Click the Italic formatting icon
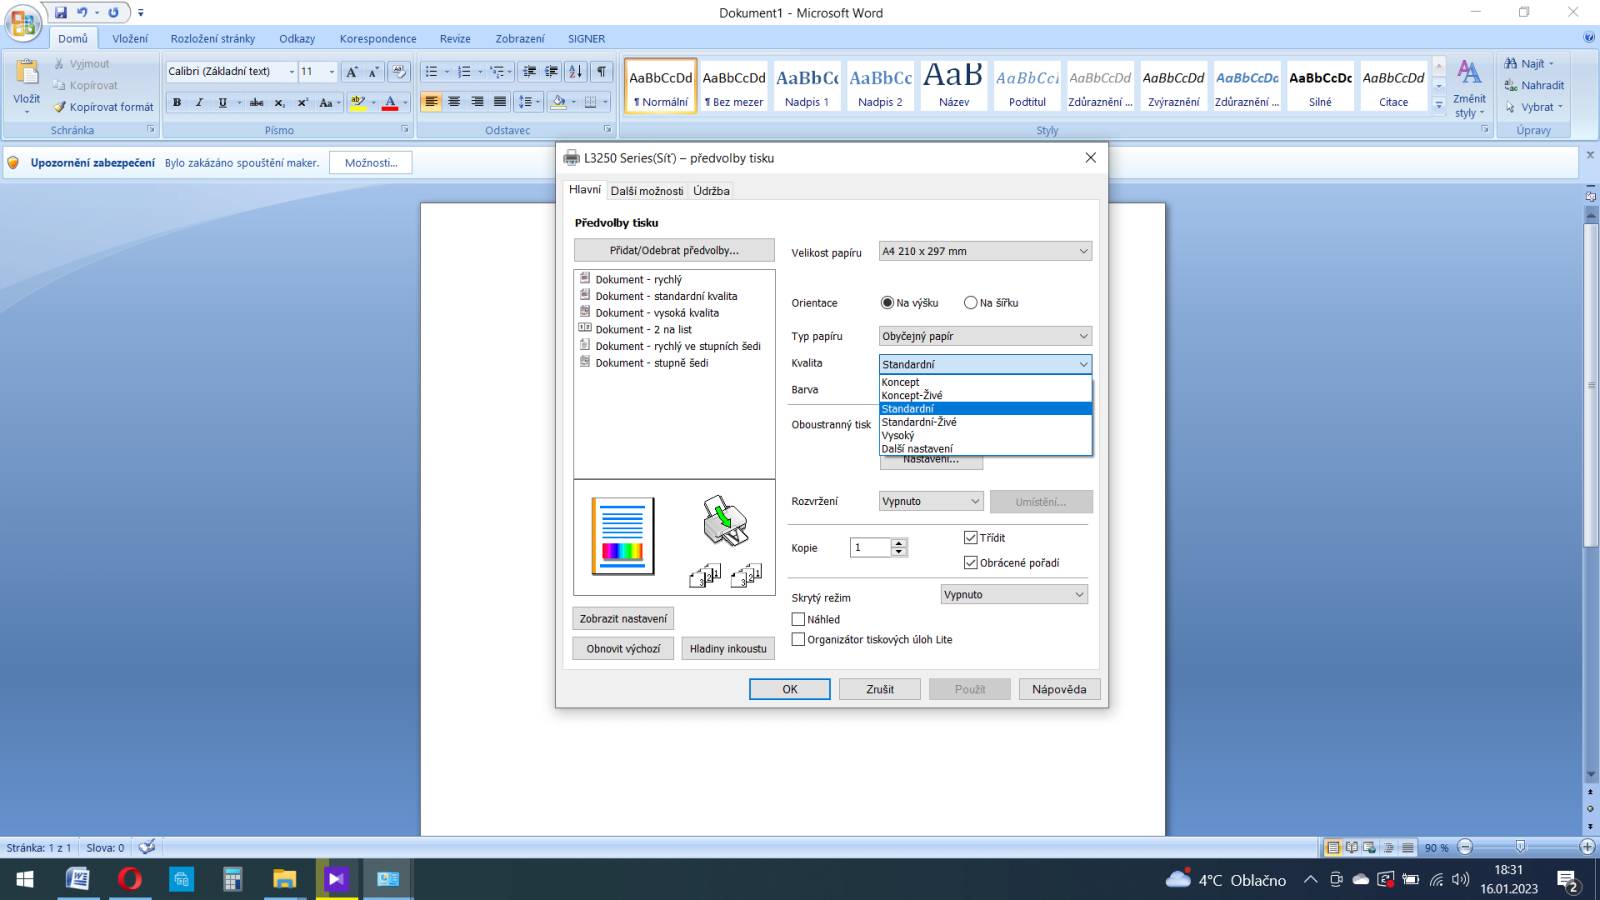The width and height of the screenshot is (1600, 900). click(x=199, y=102)
